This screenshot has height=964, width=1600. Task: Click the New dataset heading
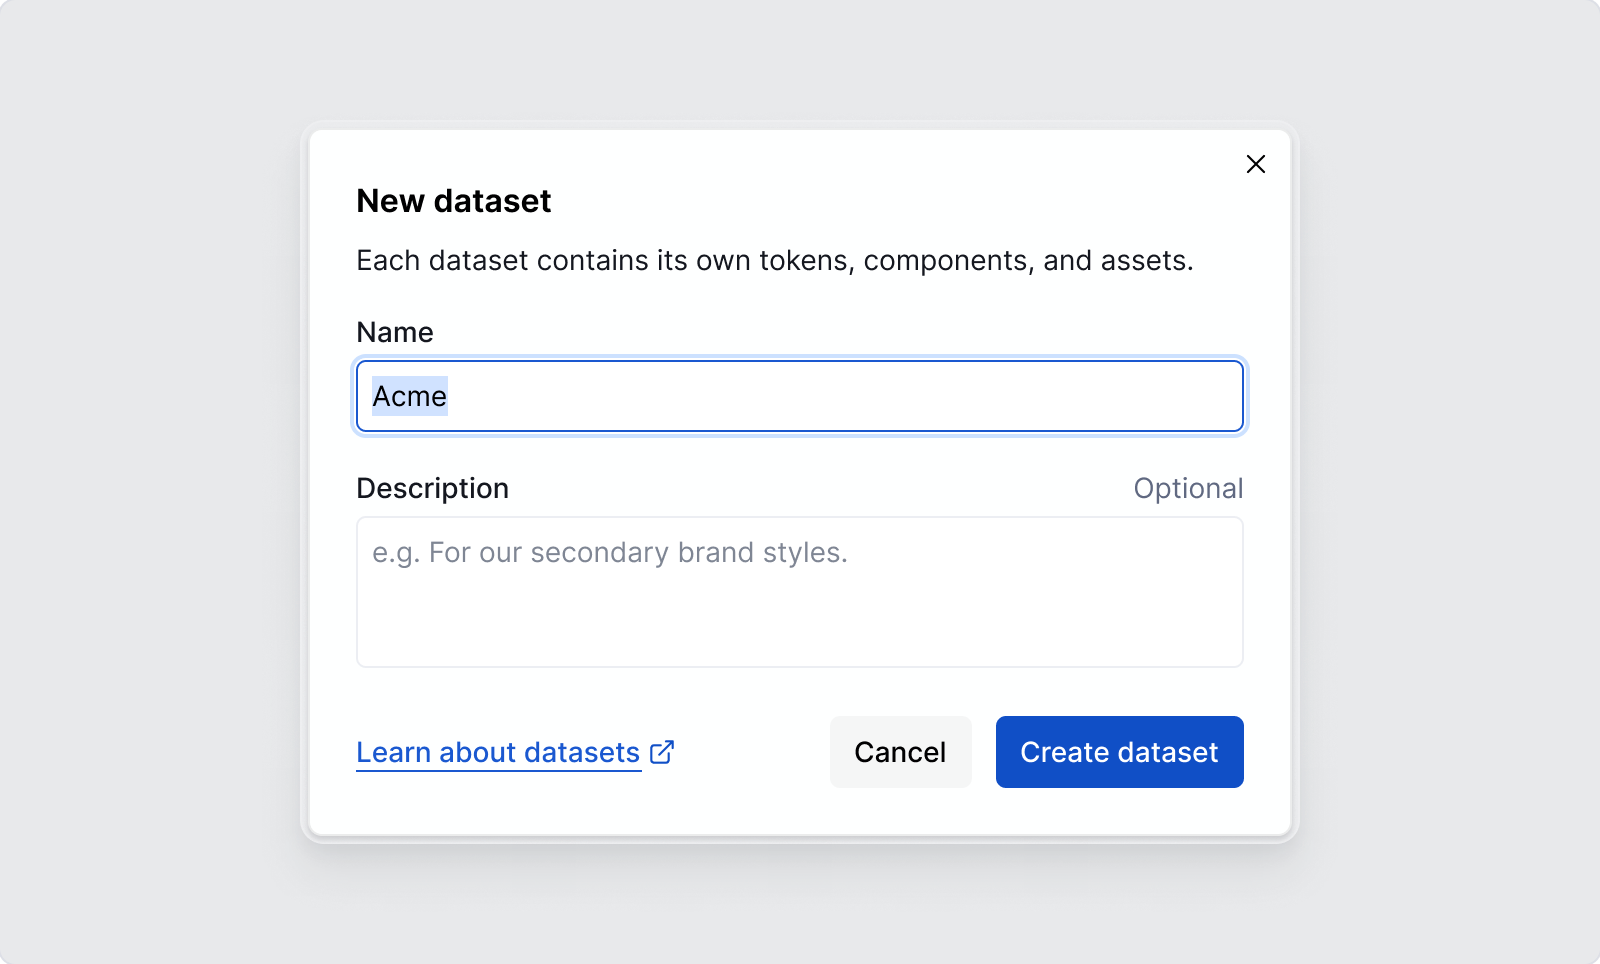(454, 201)
